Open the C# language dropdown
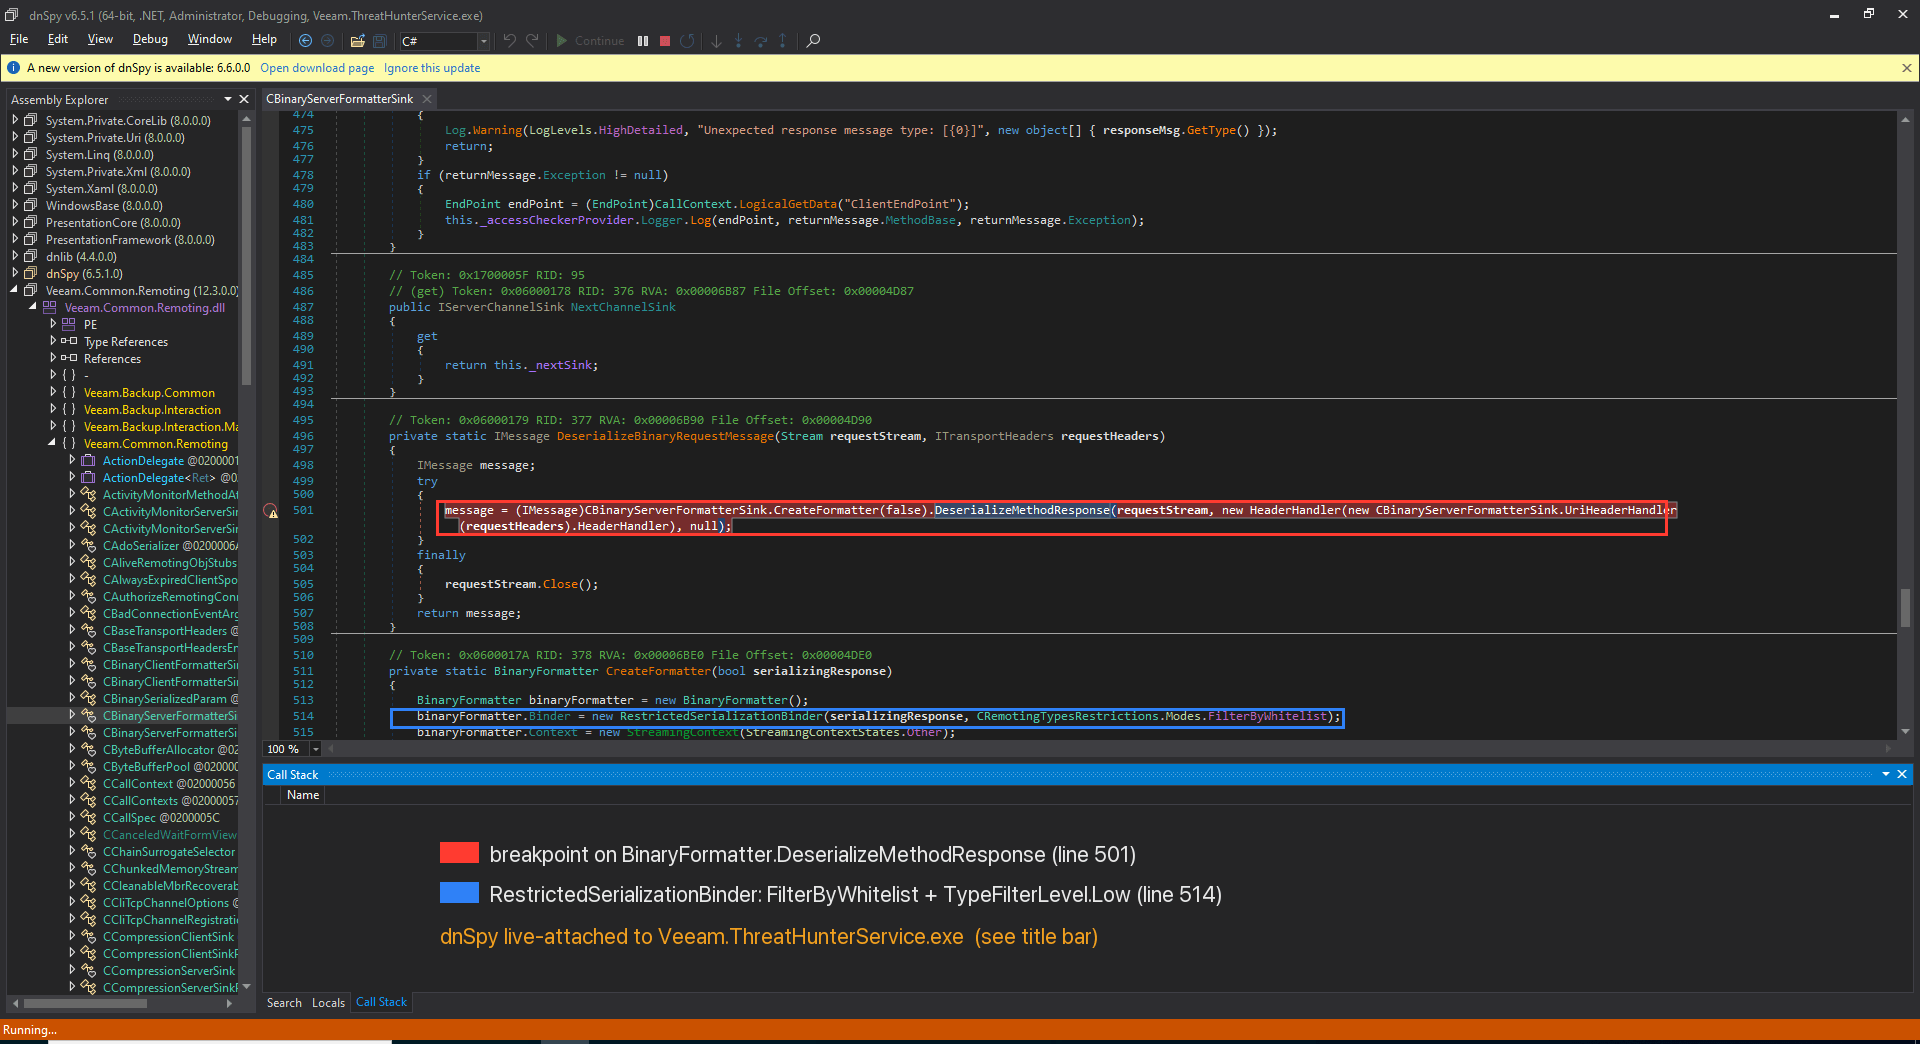1920x1044 pixels. pos(483,41)
